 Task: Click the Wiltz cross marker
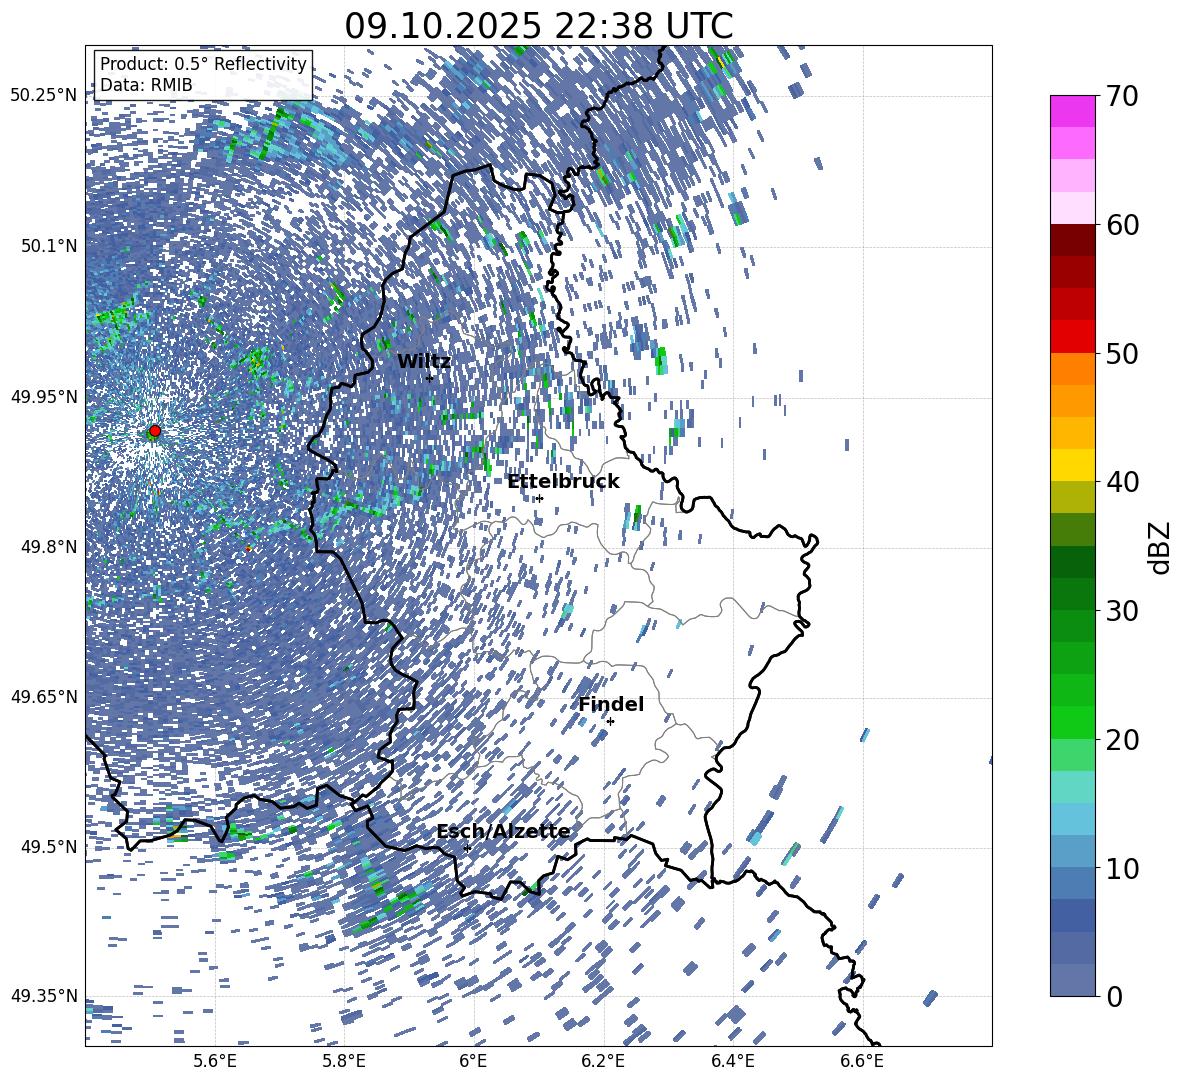429,378
